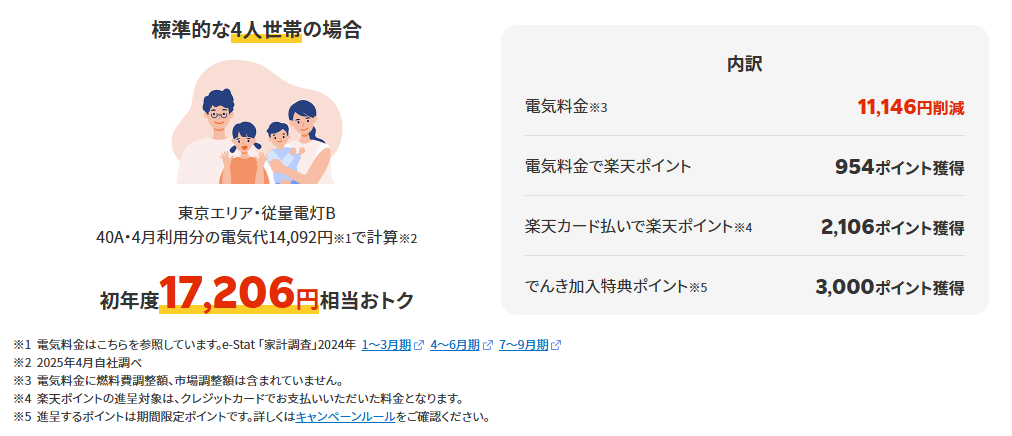Select the 17,206円 savings amount

coord(239,293)
